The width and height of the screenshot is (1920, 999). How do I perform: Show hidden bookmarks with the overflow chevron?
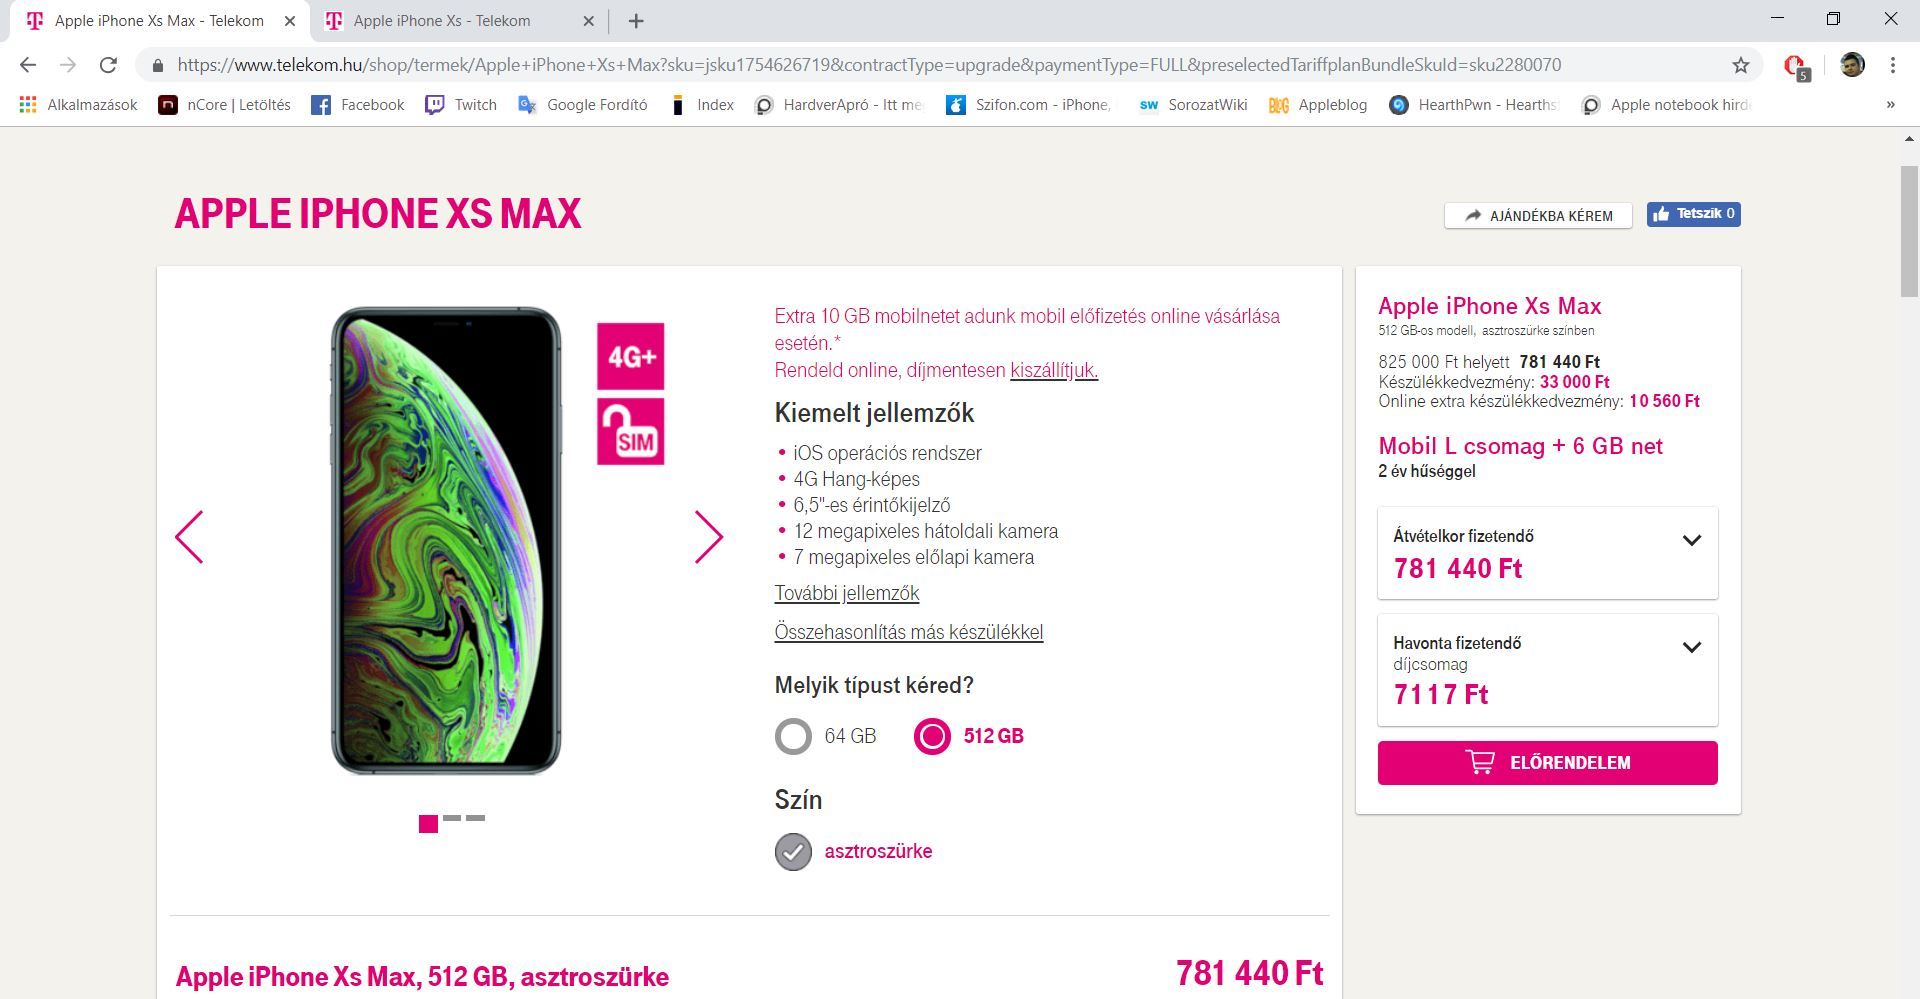coord(1890,105)
